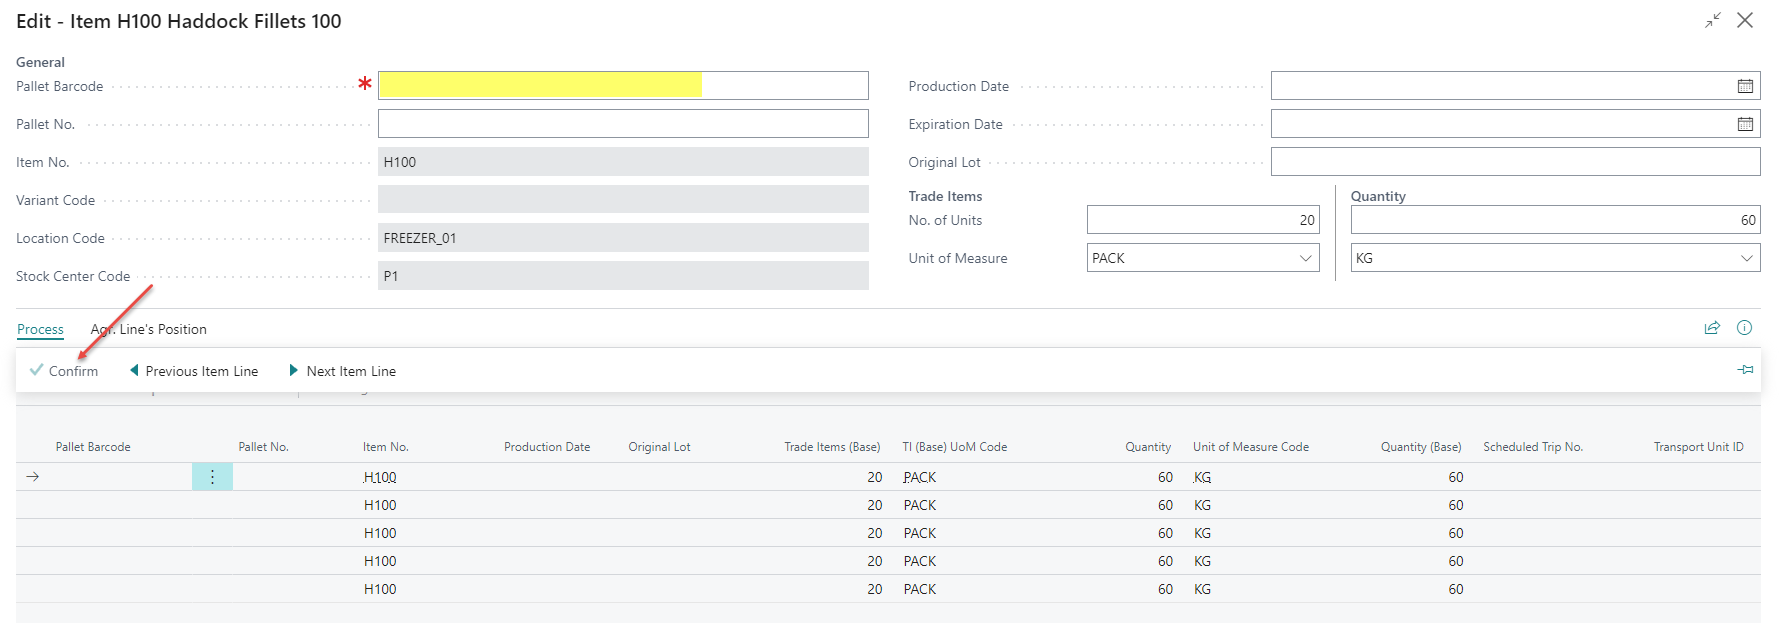Screen dimensions: 1779x623
Task: Open the Line's Position tab
Action: pyautogui.click(x=149, y=329)
